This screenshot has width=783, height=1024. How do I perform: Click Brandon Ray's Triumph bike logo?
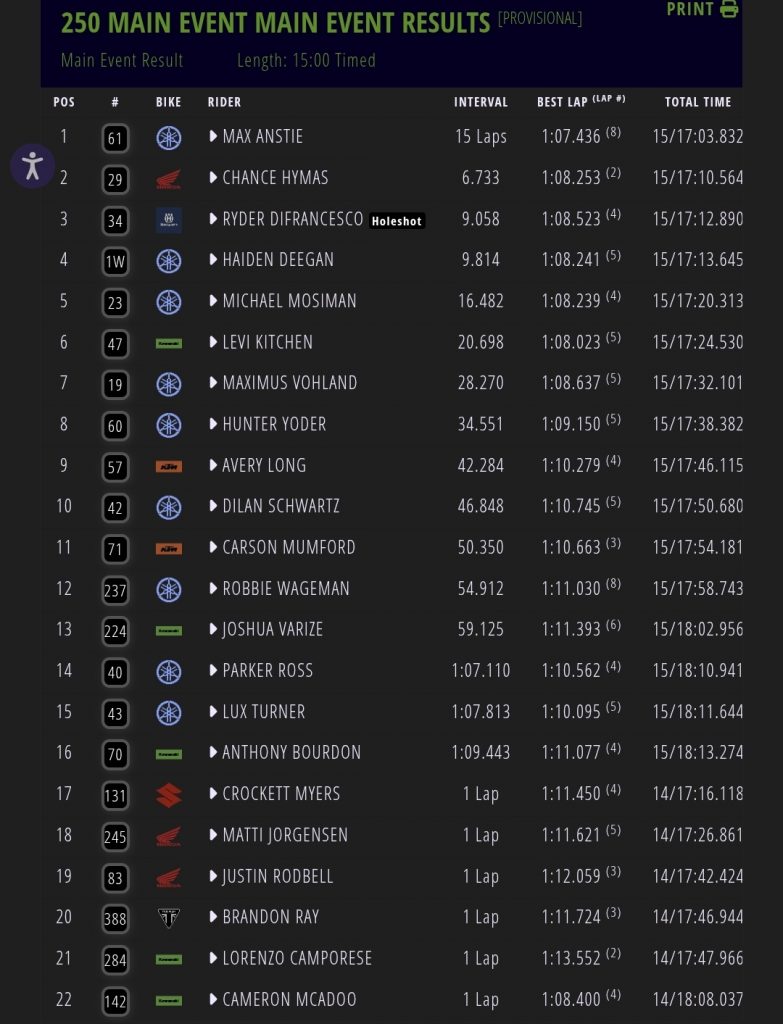point(169,918)
